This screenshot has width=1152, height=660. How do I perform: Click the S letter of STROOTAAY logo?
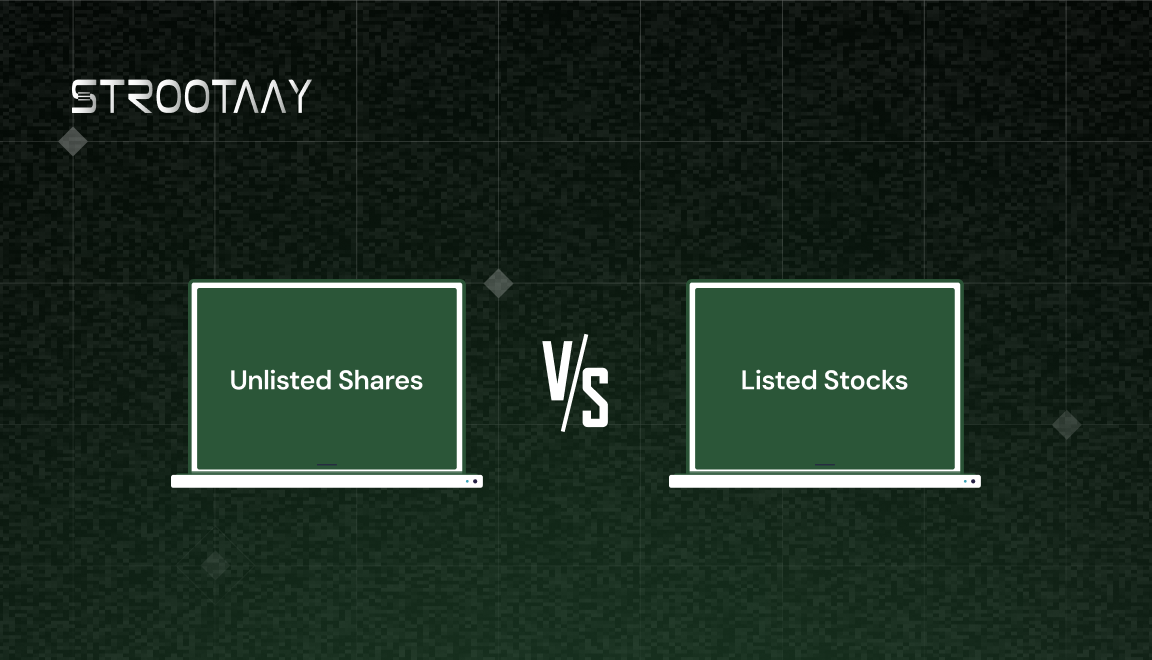[x=84, y=96]
